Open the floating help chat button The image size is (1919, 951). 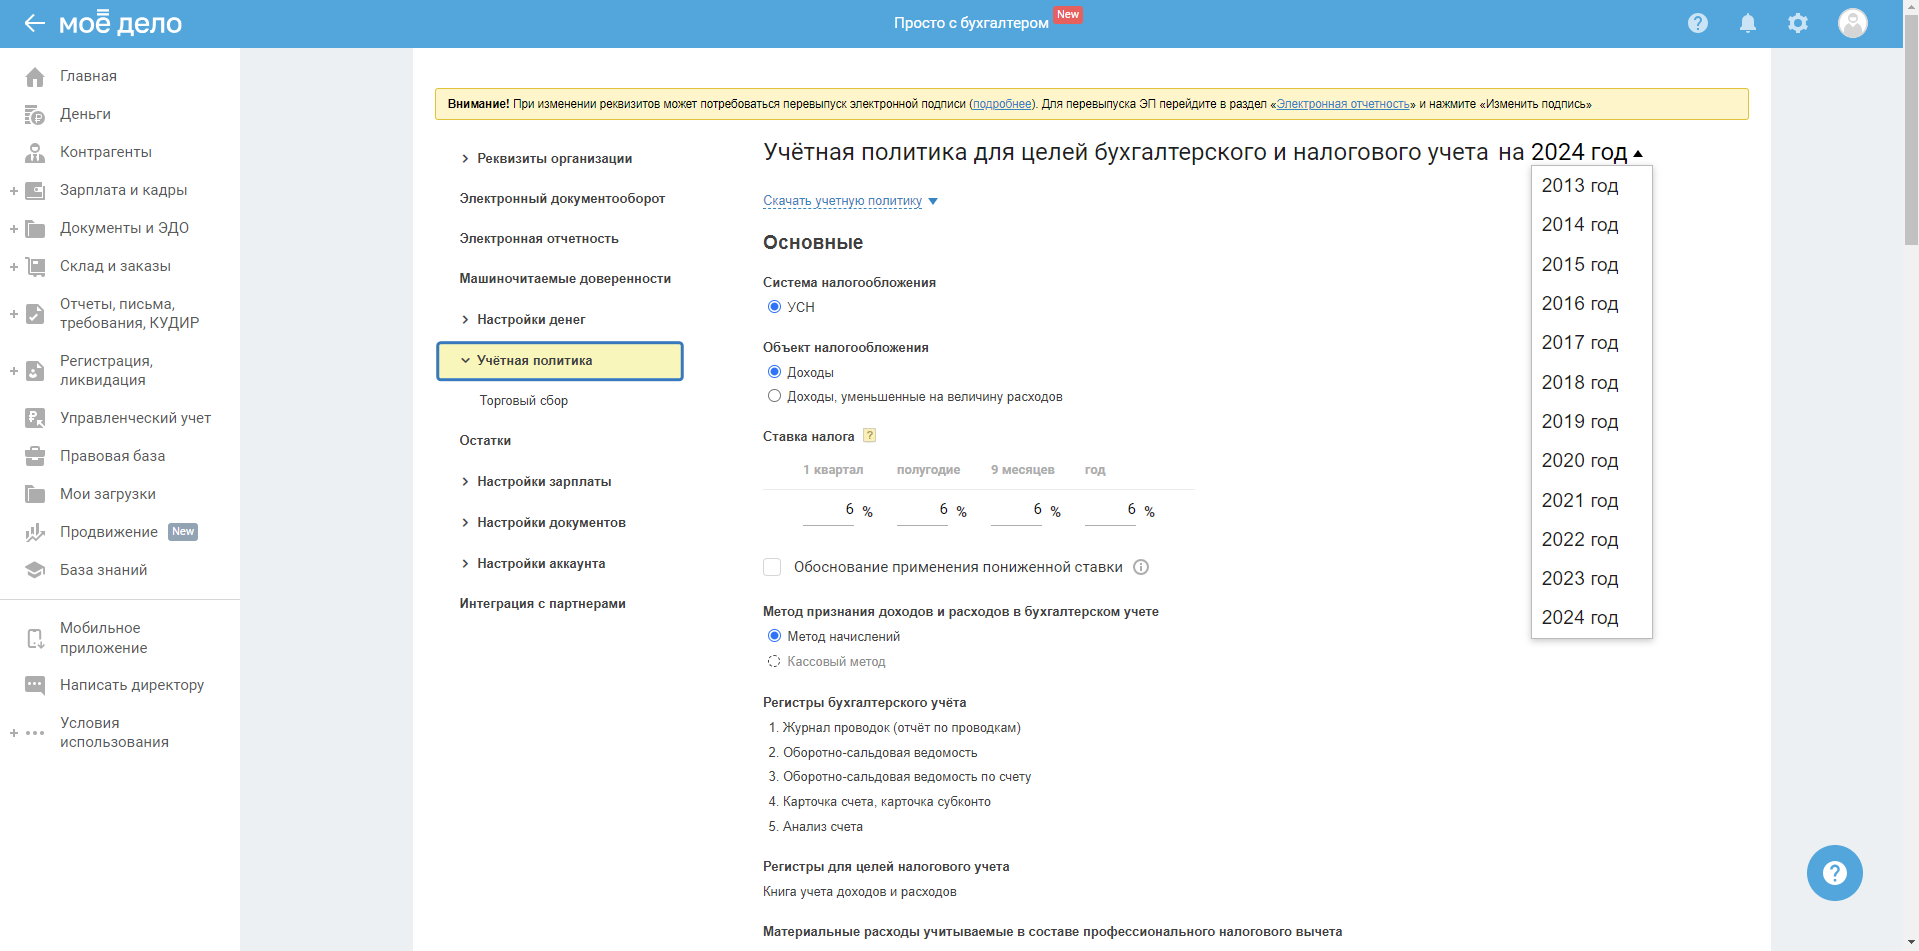tap(1834, 873)
